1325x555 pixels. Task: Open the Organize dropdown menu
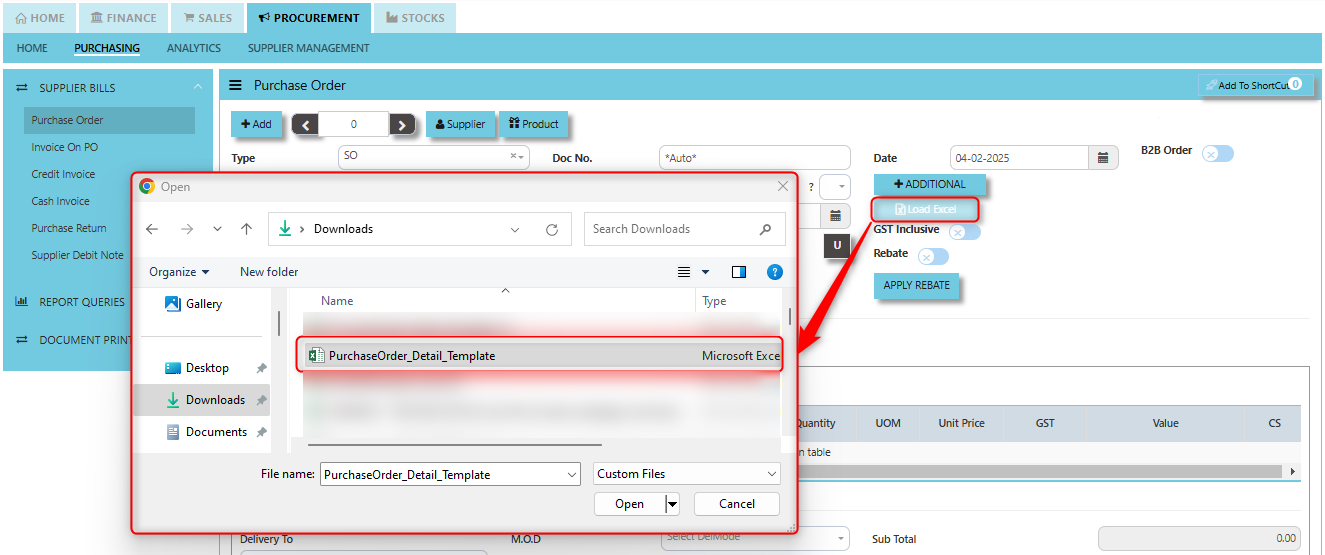click(x=179, y=272)
